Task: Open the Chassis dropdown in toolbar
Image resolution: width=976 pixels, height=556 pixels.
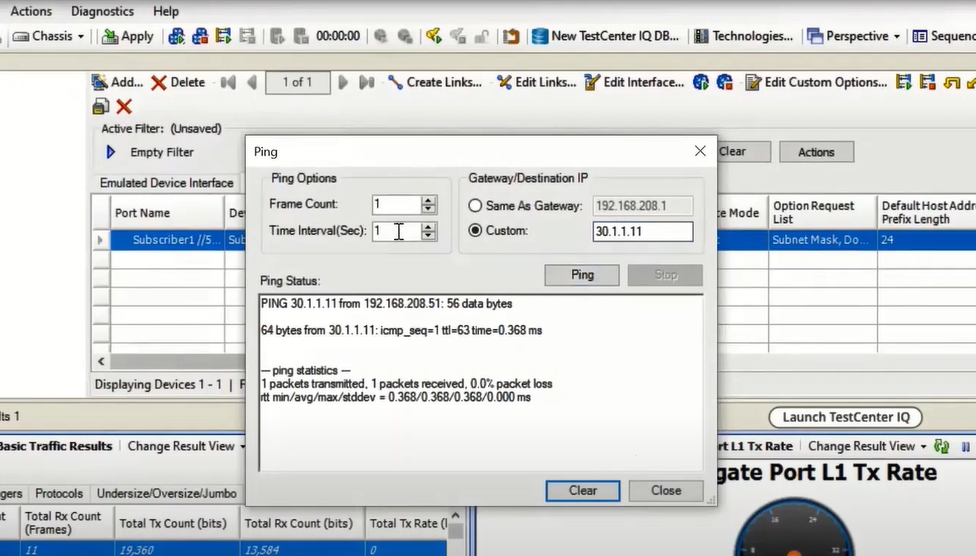Action: tap(49, 36)
